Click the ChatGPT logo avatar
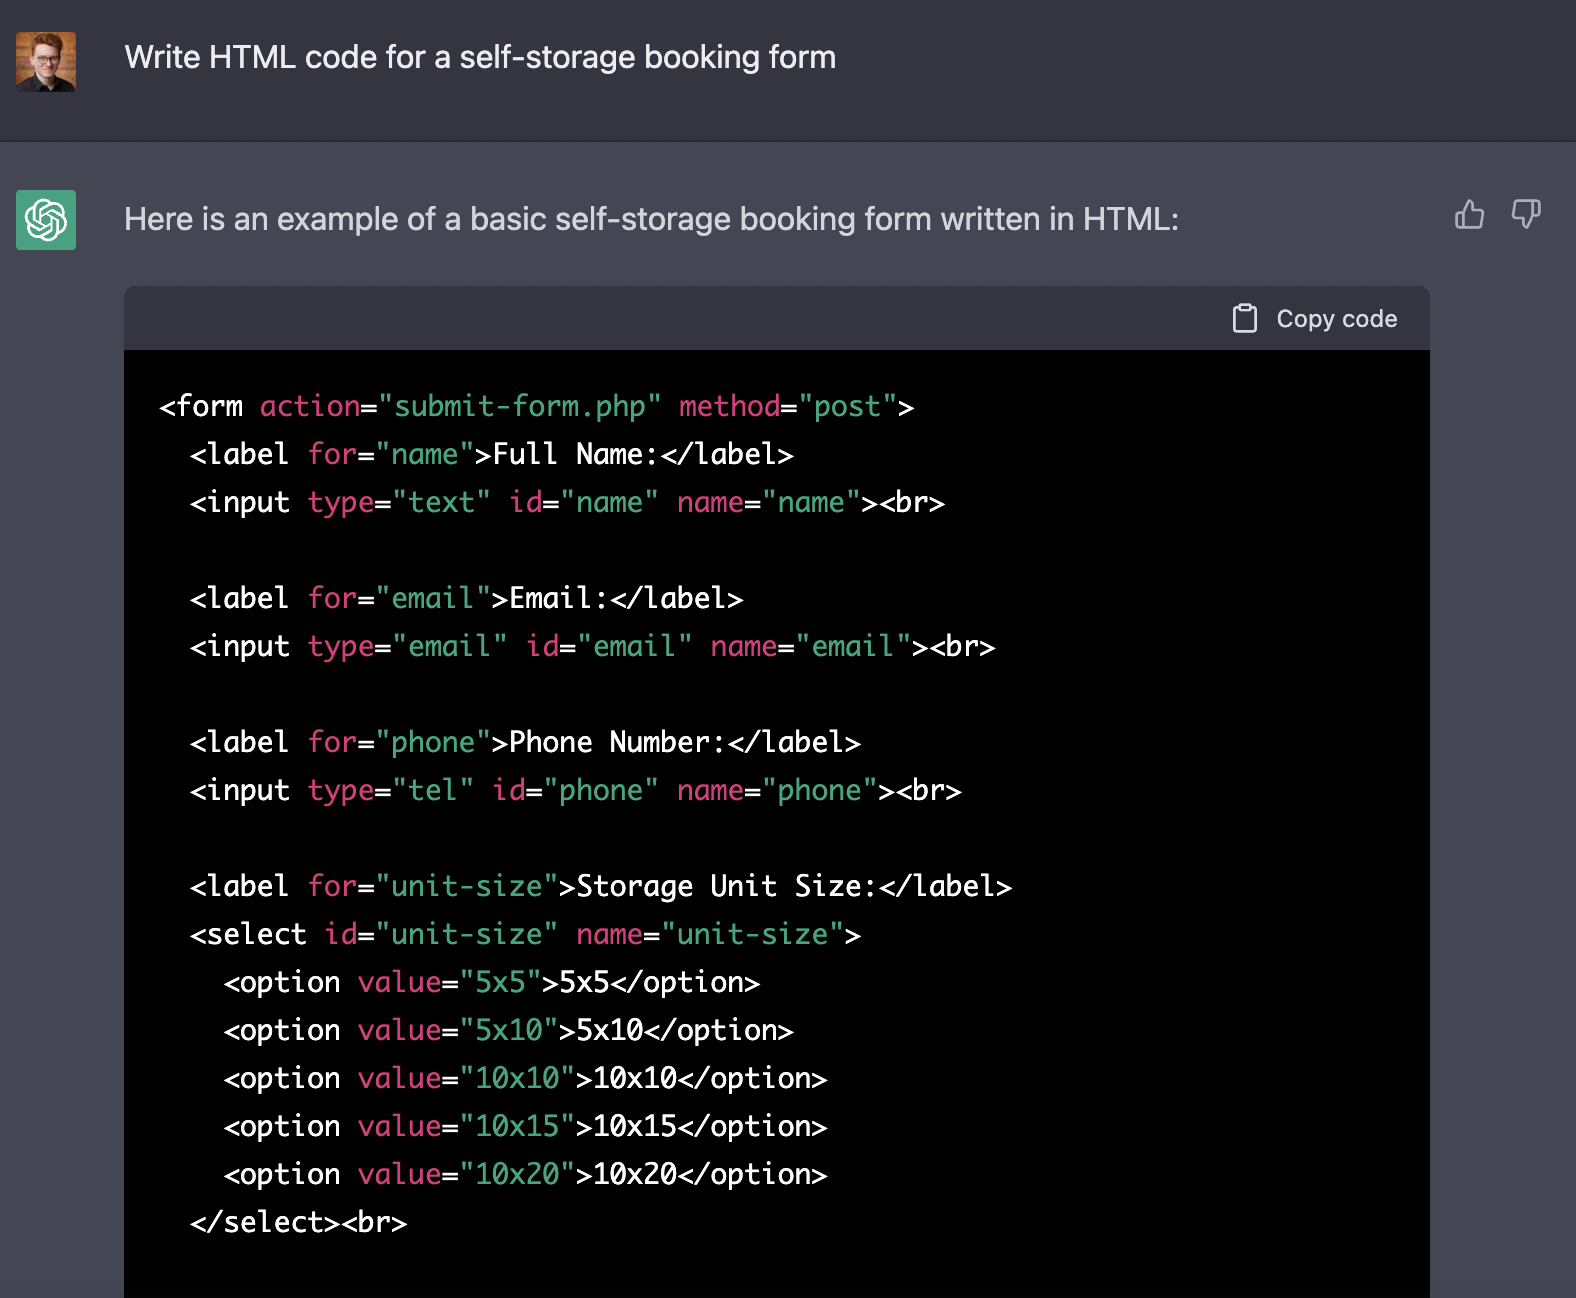The image size is (1576, 1298). point(46,220)
